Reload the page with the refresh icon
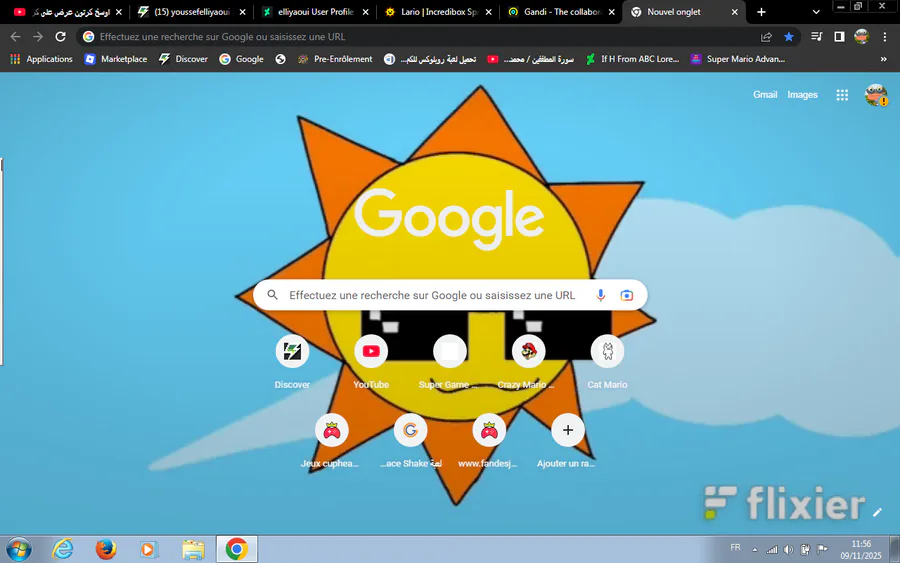This screenshot has width=900, height=563. 60,37
